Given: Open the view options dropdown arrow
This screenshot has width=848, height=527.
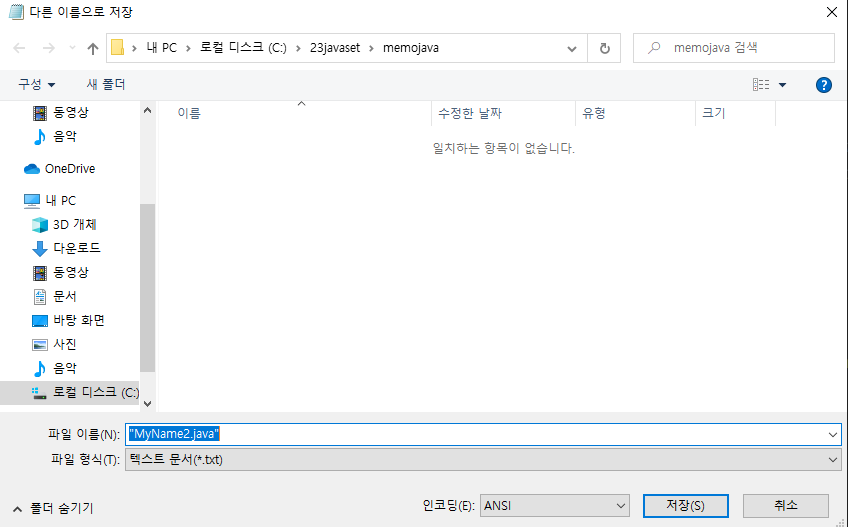Looking at the screenshot, I should [782, 85].
